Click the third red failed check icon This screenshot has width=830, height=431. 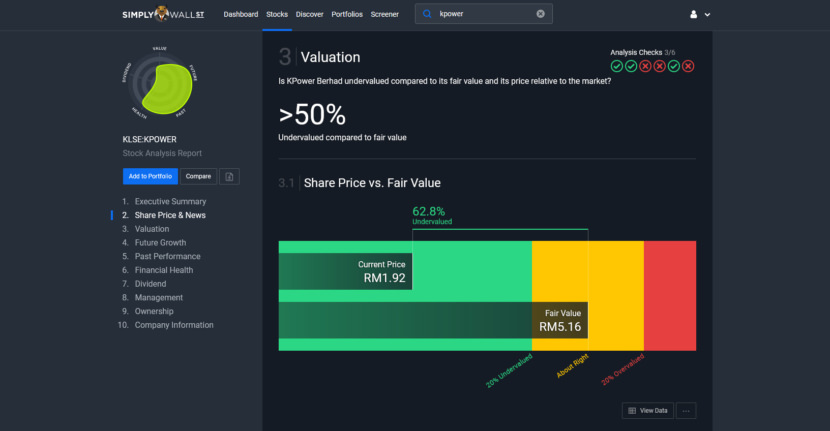[645, 66]
